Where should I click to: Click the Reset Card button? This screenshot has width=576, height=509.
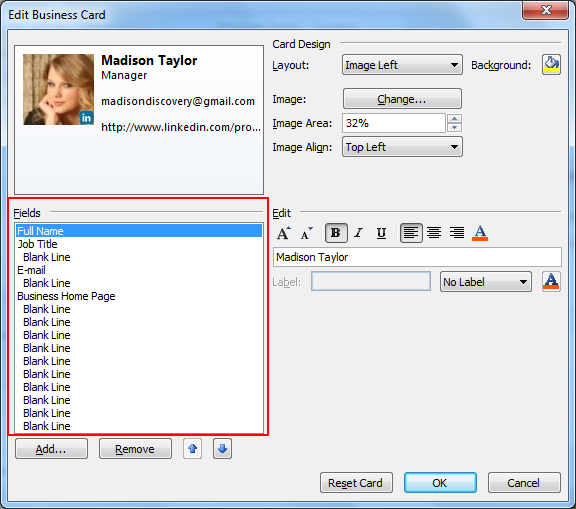pyautogui.click(x=356, y=483)
